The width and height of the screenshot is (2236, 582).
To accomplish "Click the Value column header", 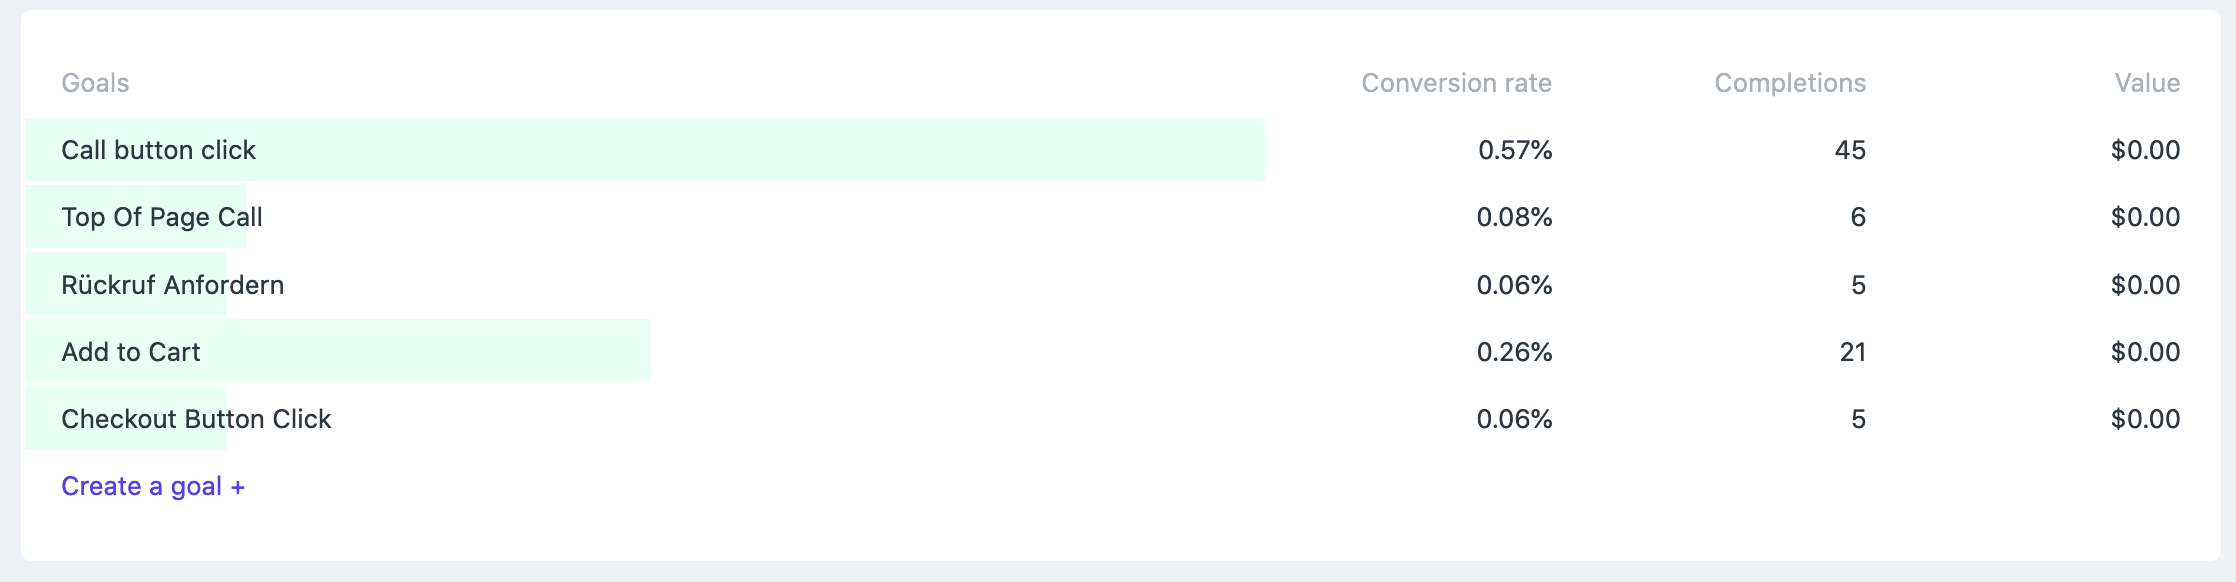I will coord(2147,83).
